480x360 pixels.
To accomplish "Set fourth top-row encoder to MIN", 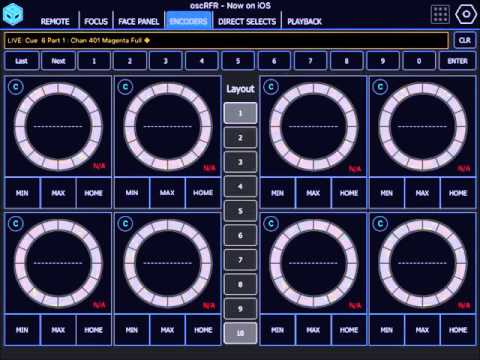I will coord(387,193).
